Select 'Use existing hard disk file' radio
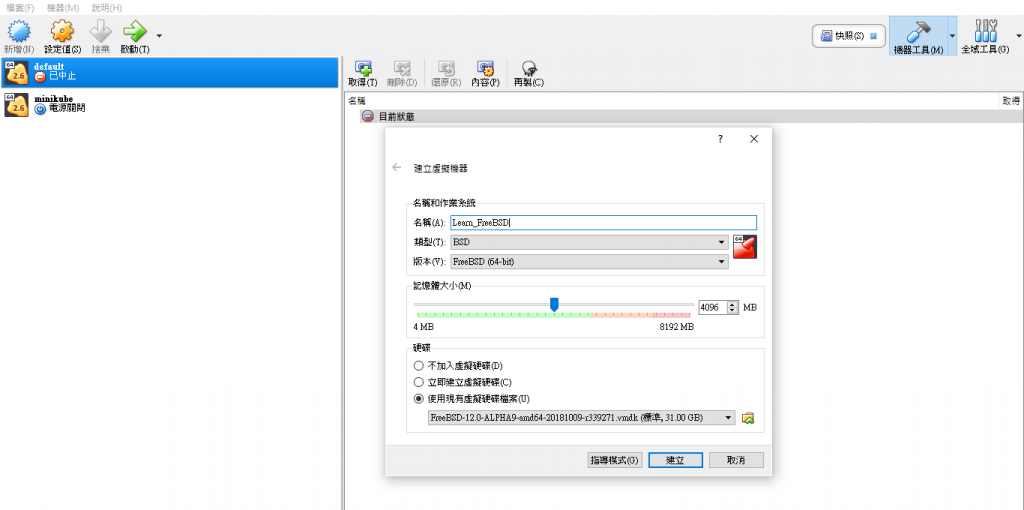Image resolution: width=1024 pixels, height=510 pixels. [419, 398]
